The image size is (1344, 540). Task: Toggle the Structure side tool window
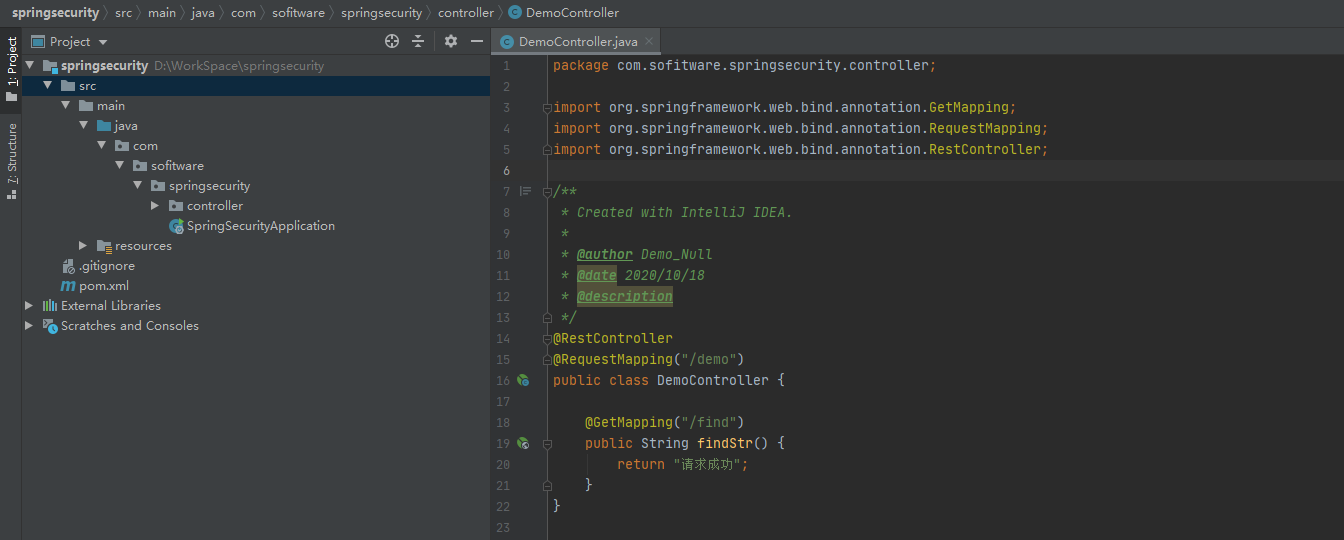tap(11, 160)
